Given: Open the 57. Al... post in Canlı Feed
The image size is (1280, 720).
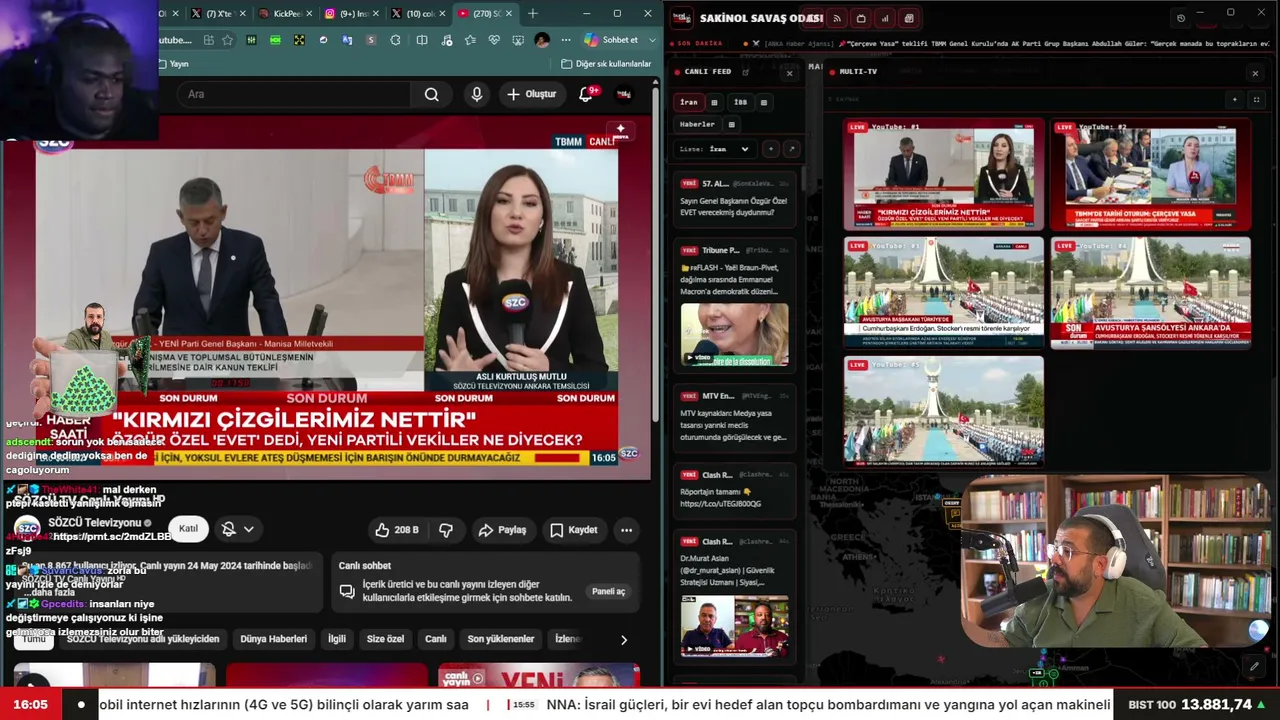Looking at the screenshot, I should coord(735,198).
